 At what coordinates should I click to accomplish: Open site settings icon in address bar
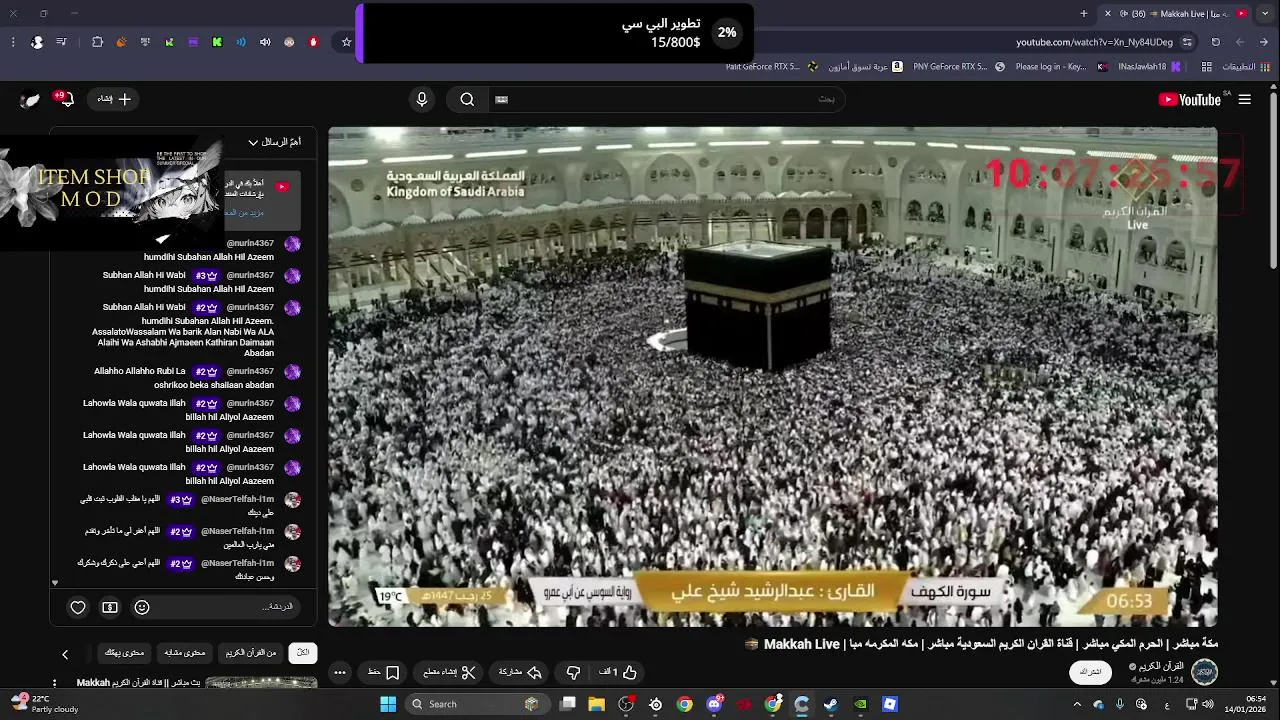[x=1187, y=42]
